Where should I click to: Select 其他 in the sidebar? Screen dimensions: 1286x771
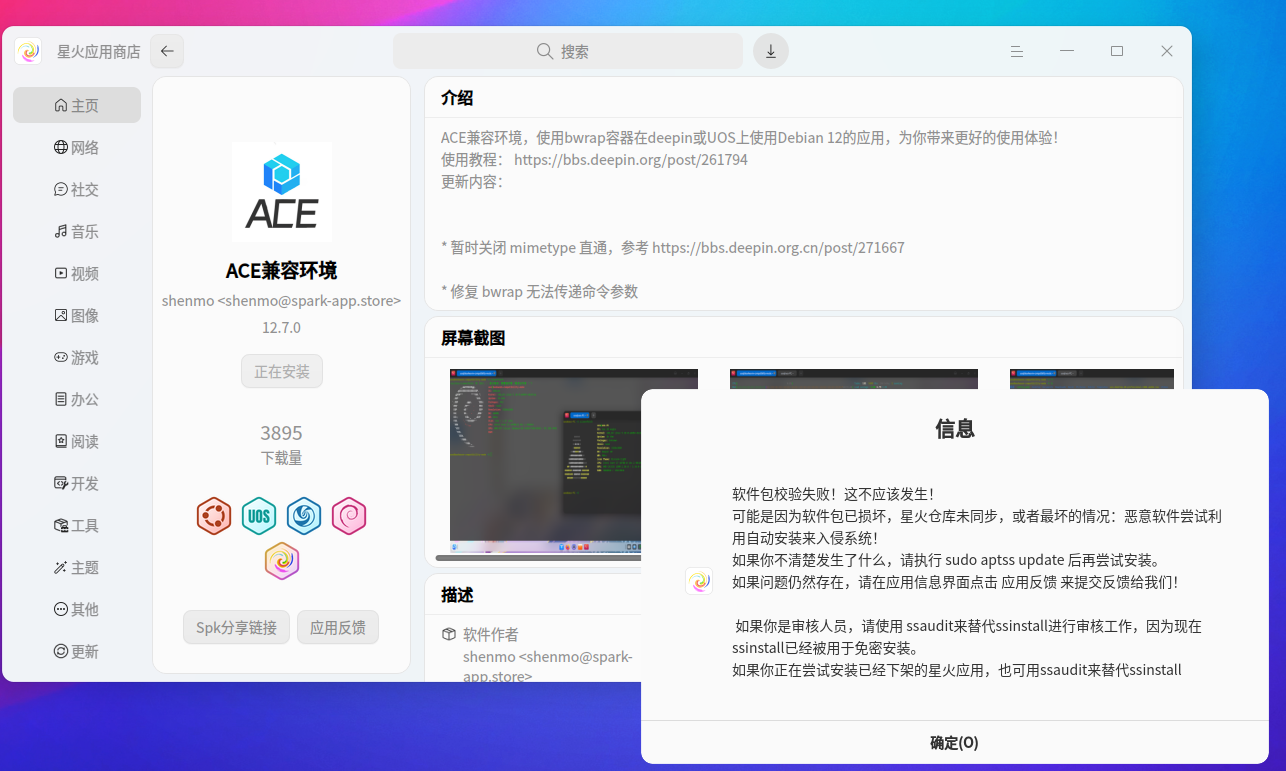pos(77,609)
